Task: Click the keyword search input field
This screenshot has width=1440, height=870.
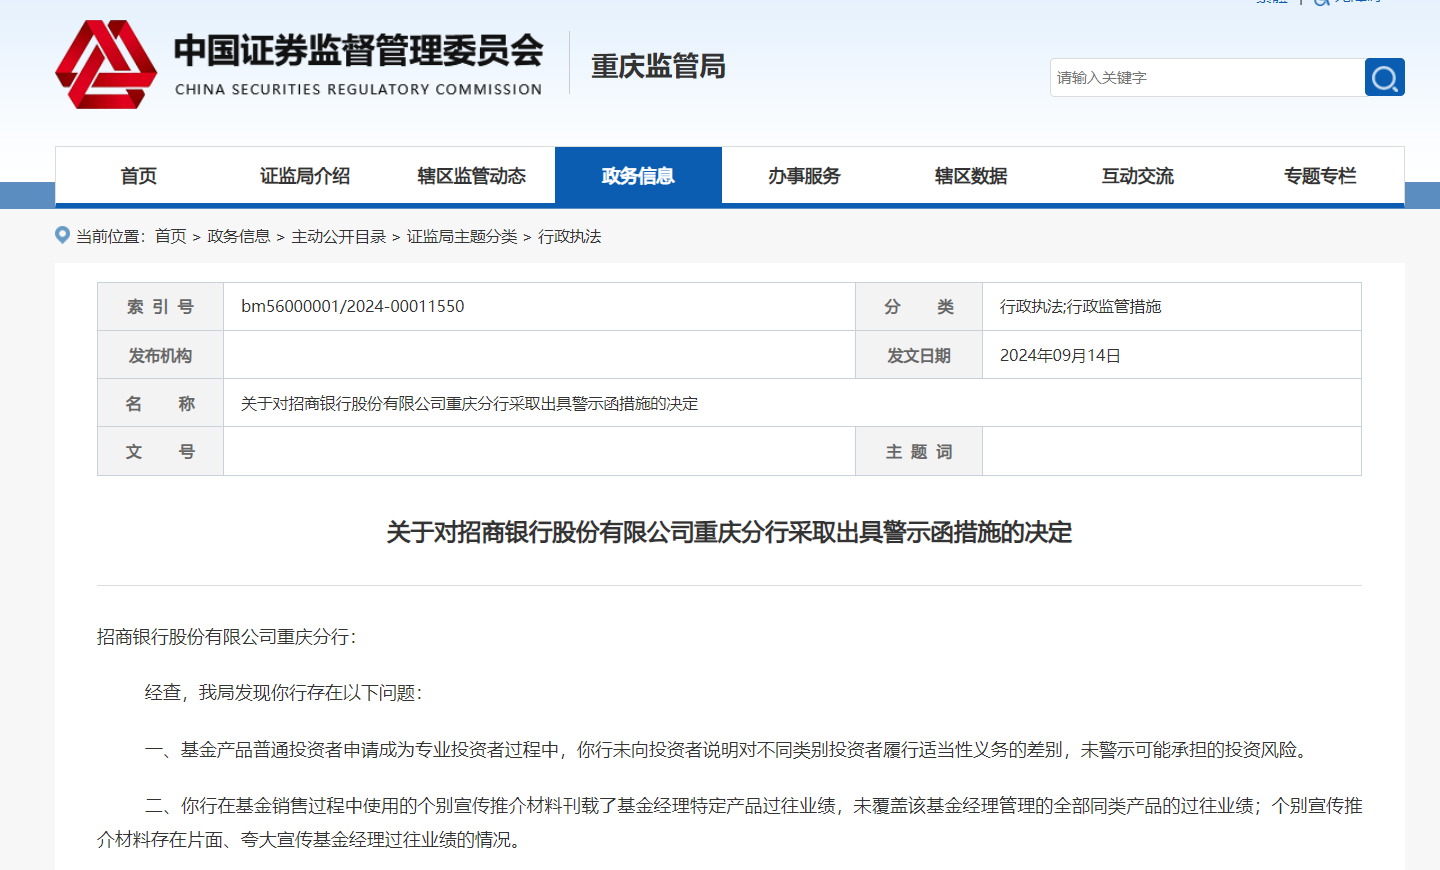Action: (1200, 77)
